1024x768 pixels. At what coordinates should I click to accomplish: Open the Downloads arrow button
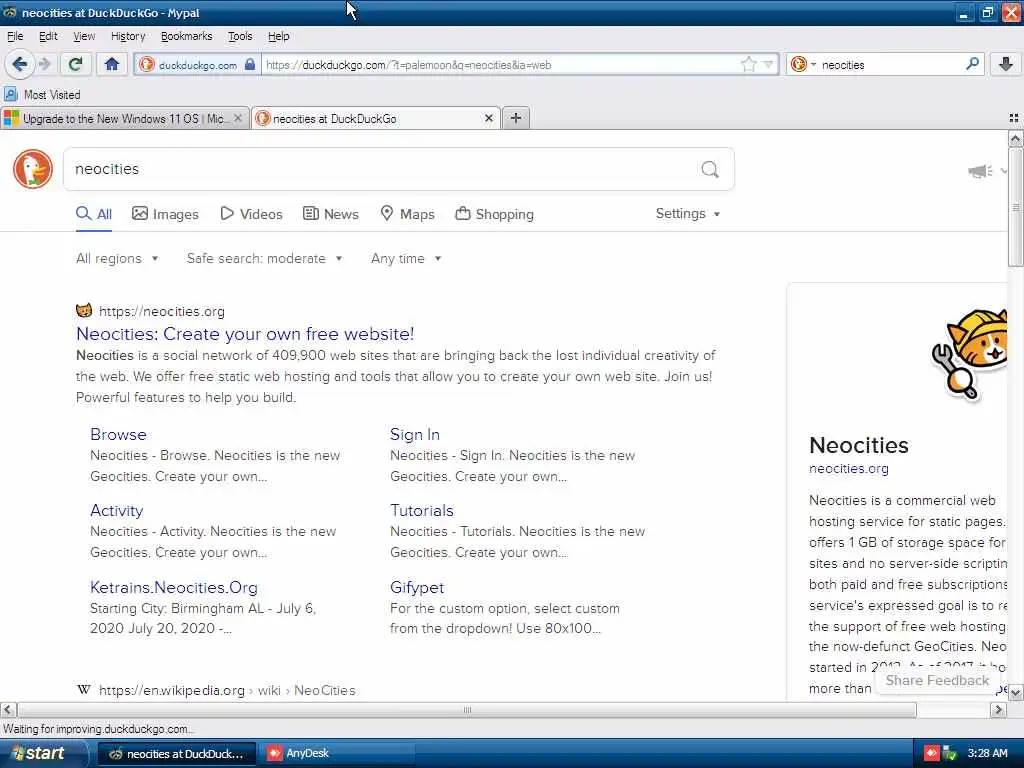pyautogui.click(x=1006, y=64)
